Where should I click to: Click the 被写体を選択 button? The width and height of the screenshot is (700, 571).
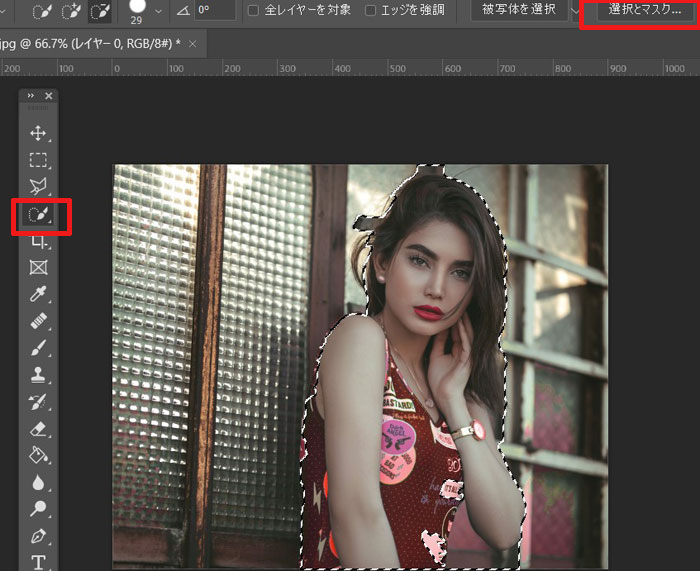click(519, 11)
